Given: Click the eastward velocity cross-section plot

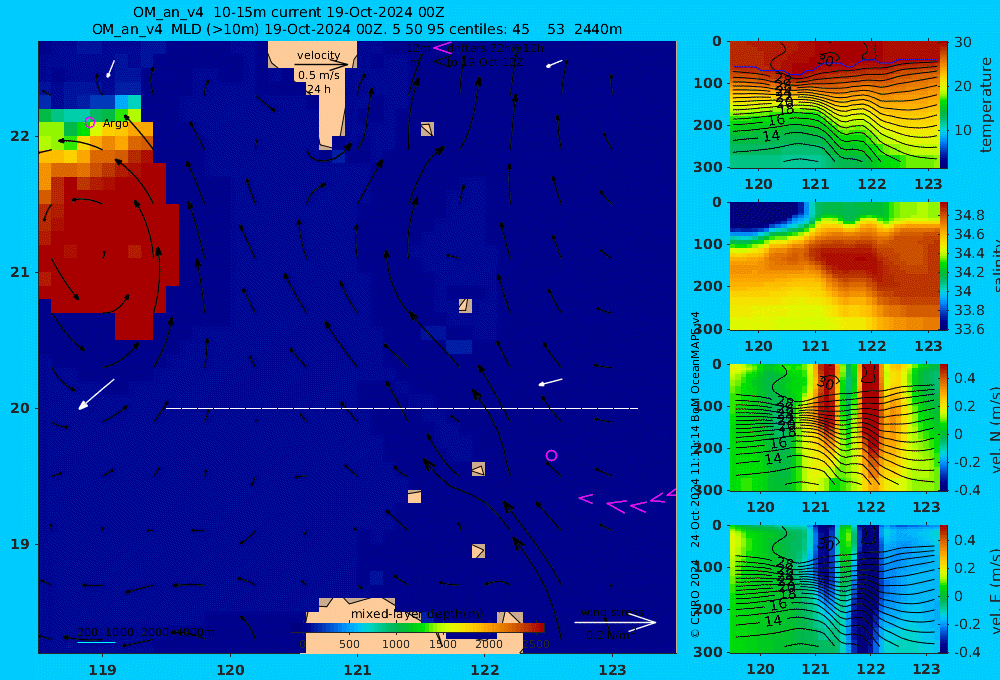Looking at the screenshot, I should (834, 589).
